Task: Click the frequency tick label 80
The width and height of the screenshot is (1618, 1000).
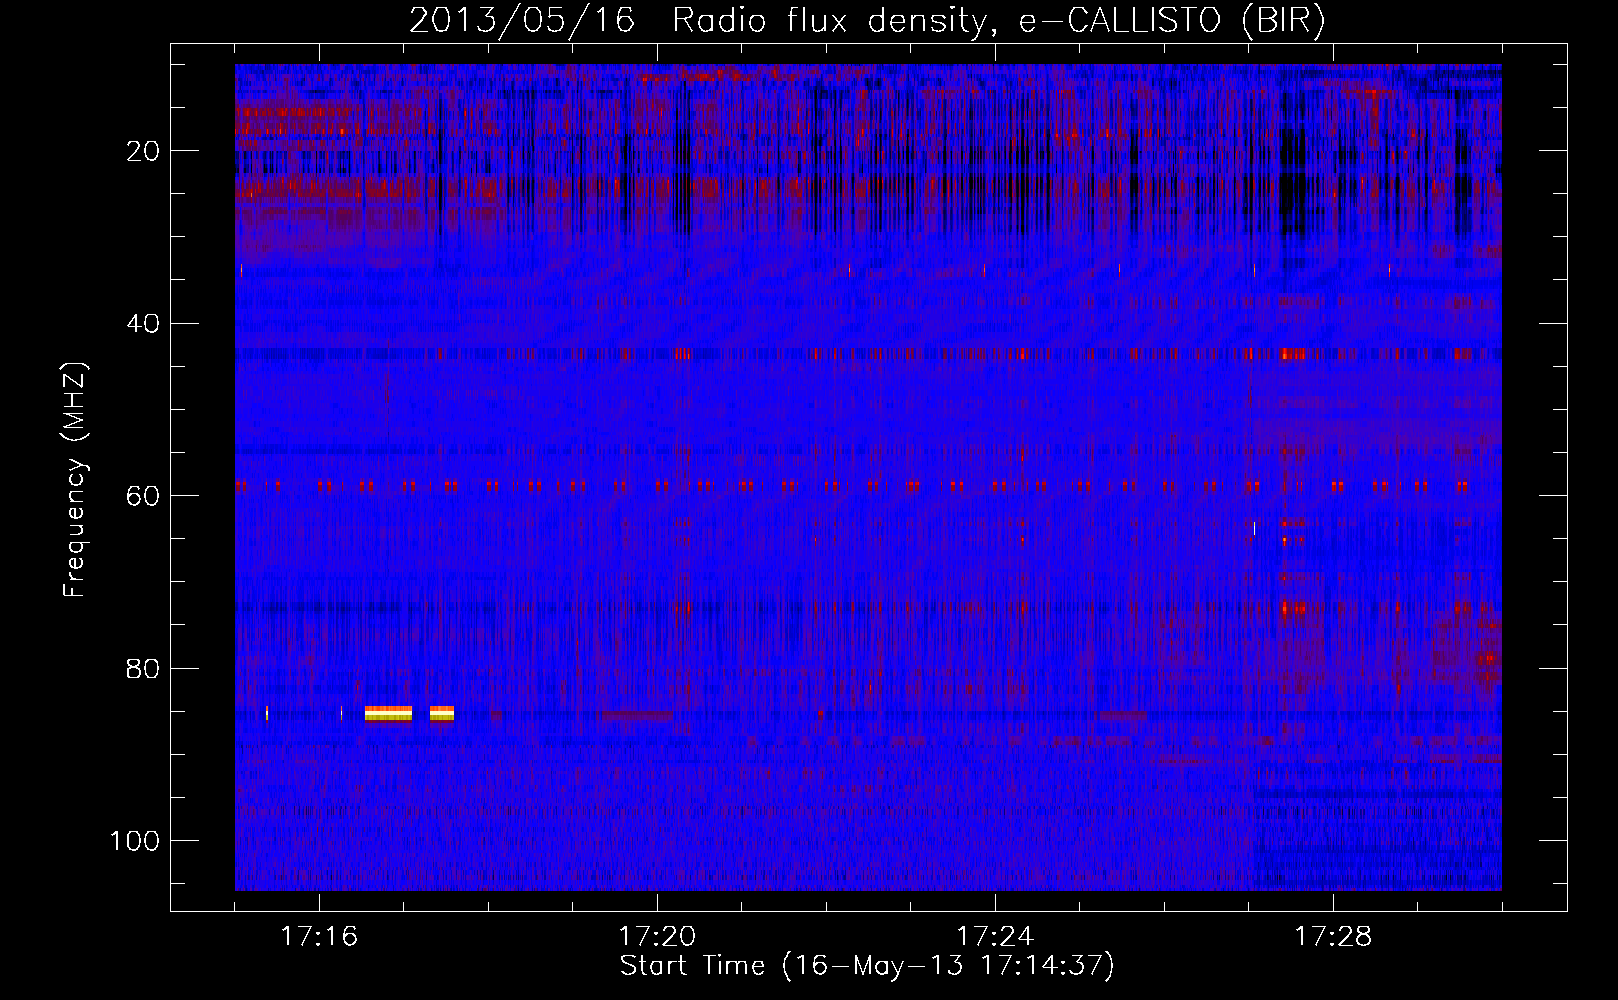Action: click(x=143, y=668)
